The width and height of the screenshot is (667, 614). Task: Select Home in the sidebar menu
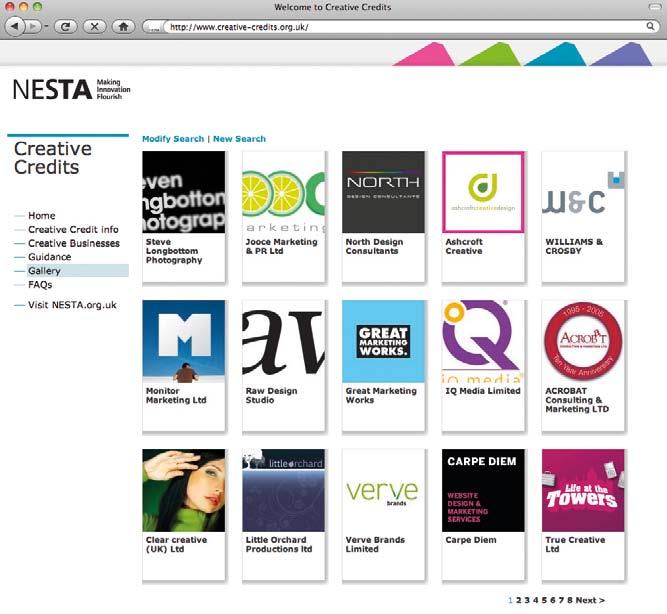tap(42, 215)
